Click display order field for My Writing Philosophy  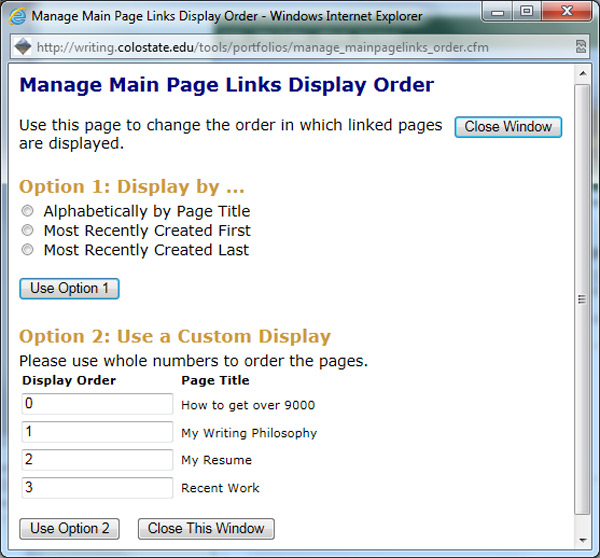(x=97, y=432)
